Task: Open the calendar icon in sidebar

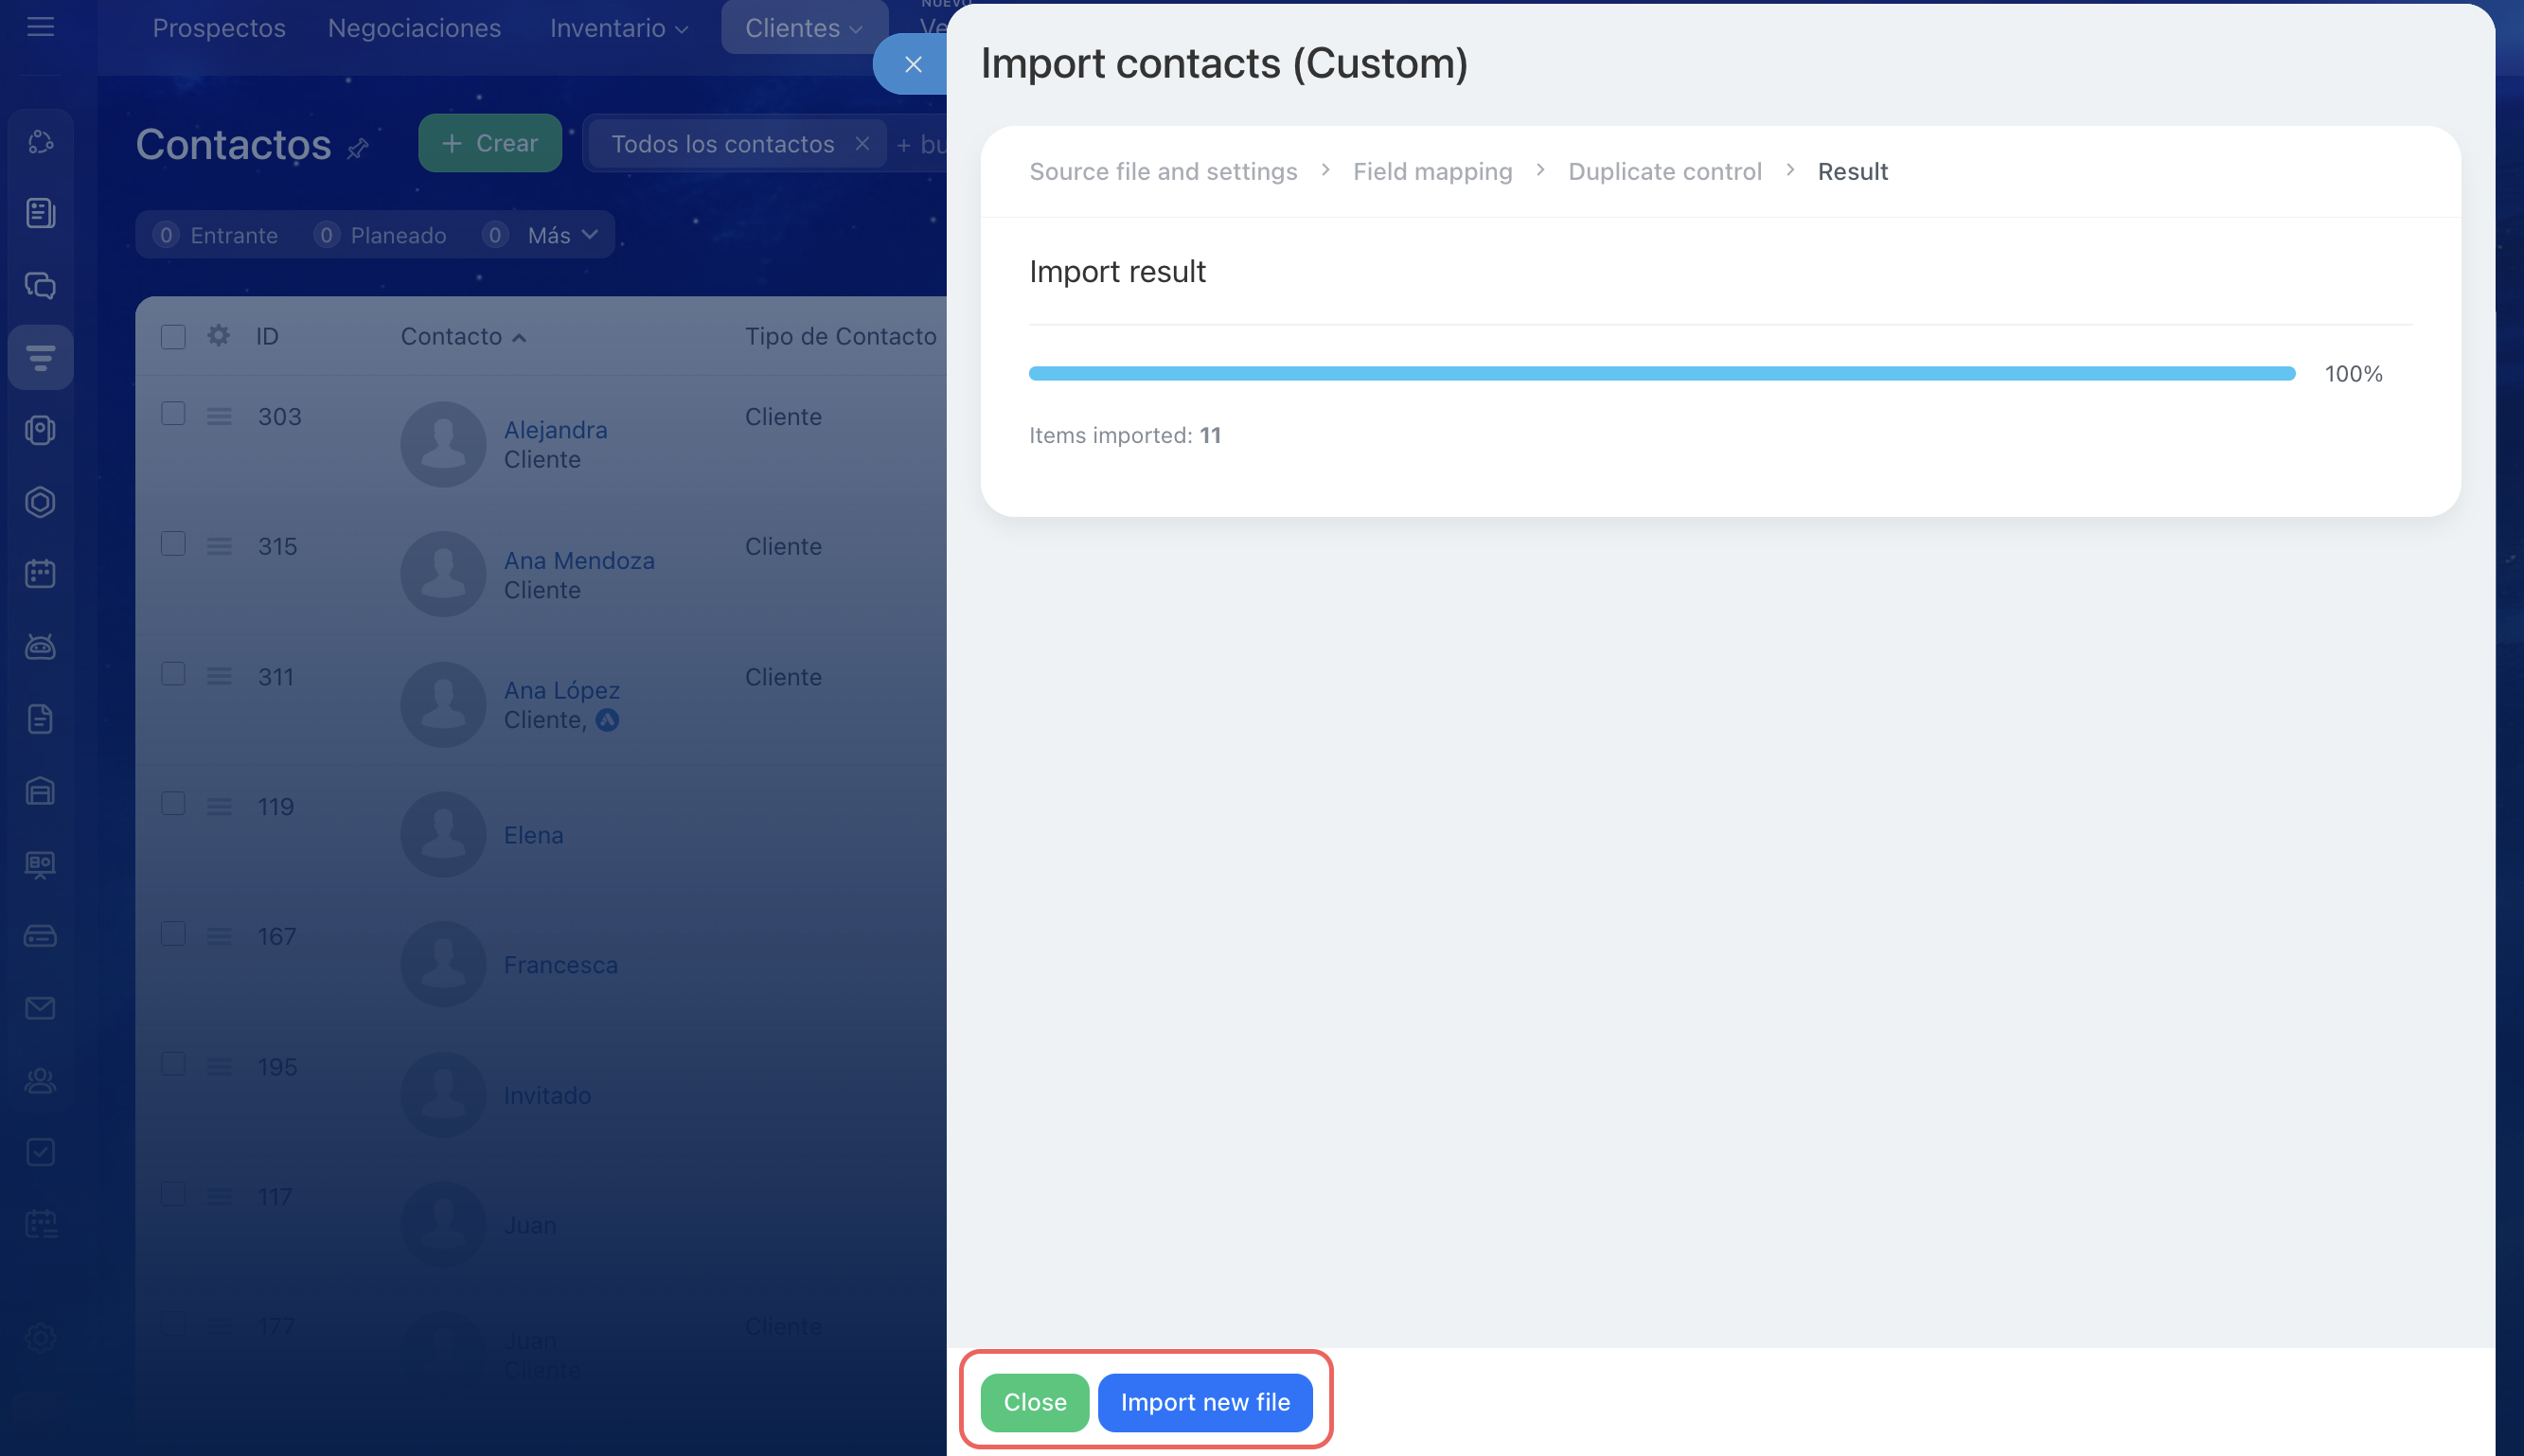Action: (x=40, y=574)
